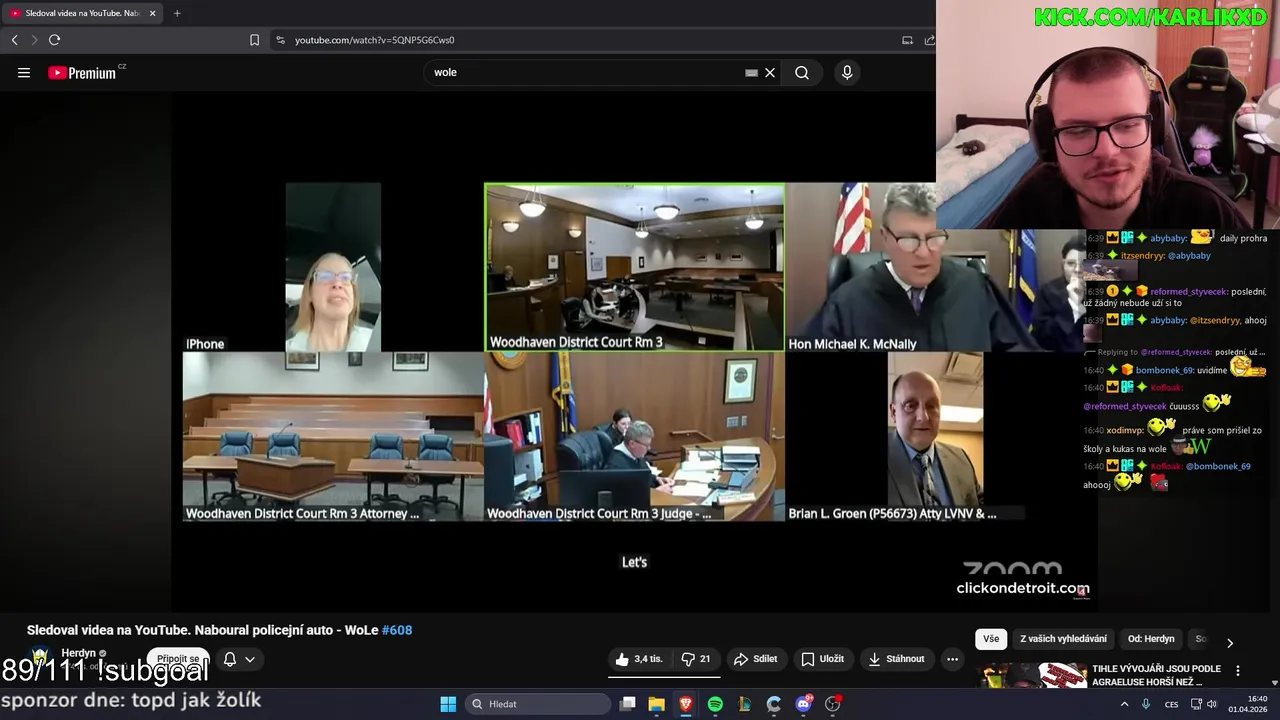The image size is (1280, 720).
Task: Open Herdyn channel name link
Action: (79, 653)
